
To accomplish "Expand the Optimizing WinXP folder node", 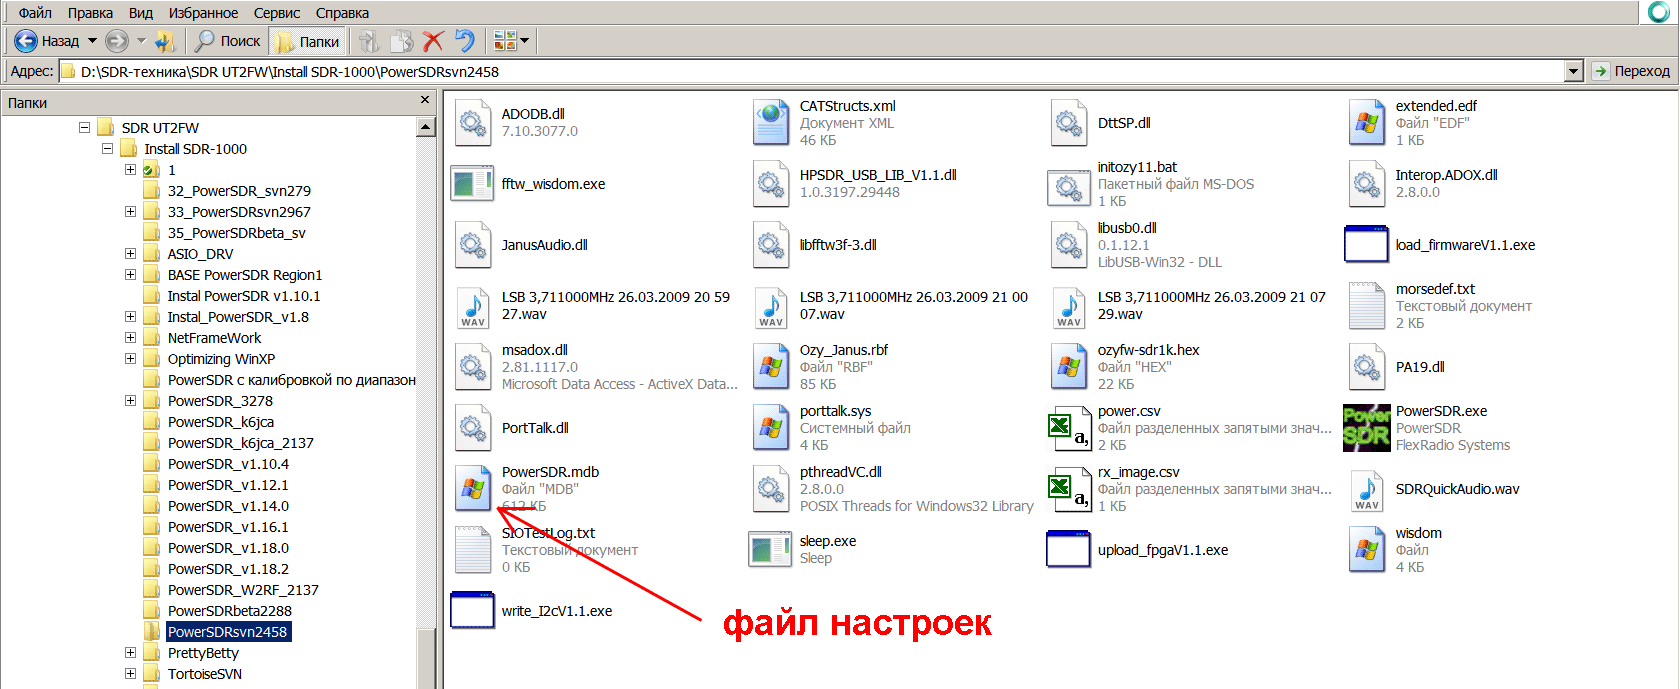I will point(130,359).
